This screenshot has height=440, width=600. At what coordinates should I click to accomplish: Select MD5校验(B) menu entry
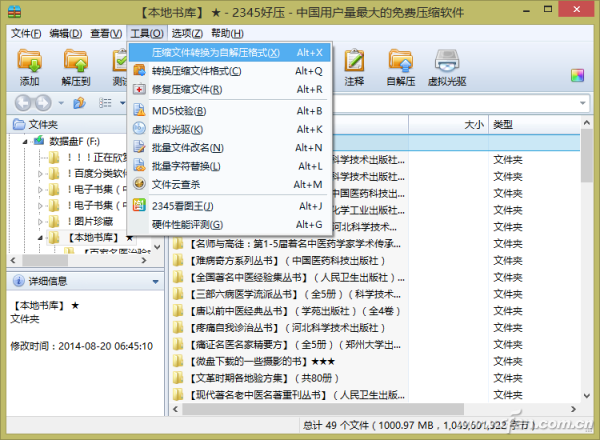click(x=230, y=111)
